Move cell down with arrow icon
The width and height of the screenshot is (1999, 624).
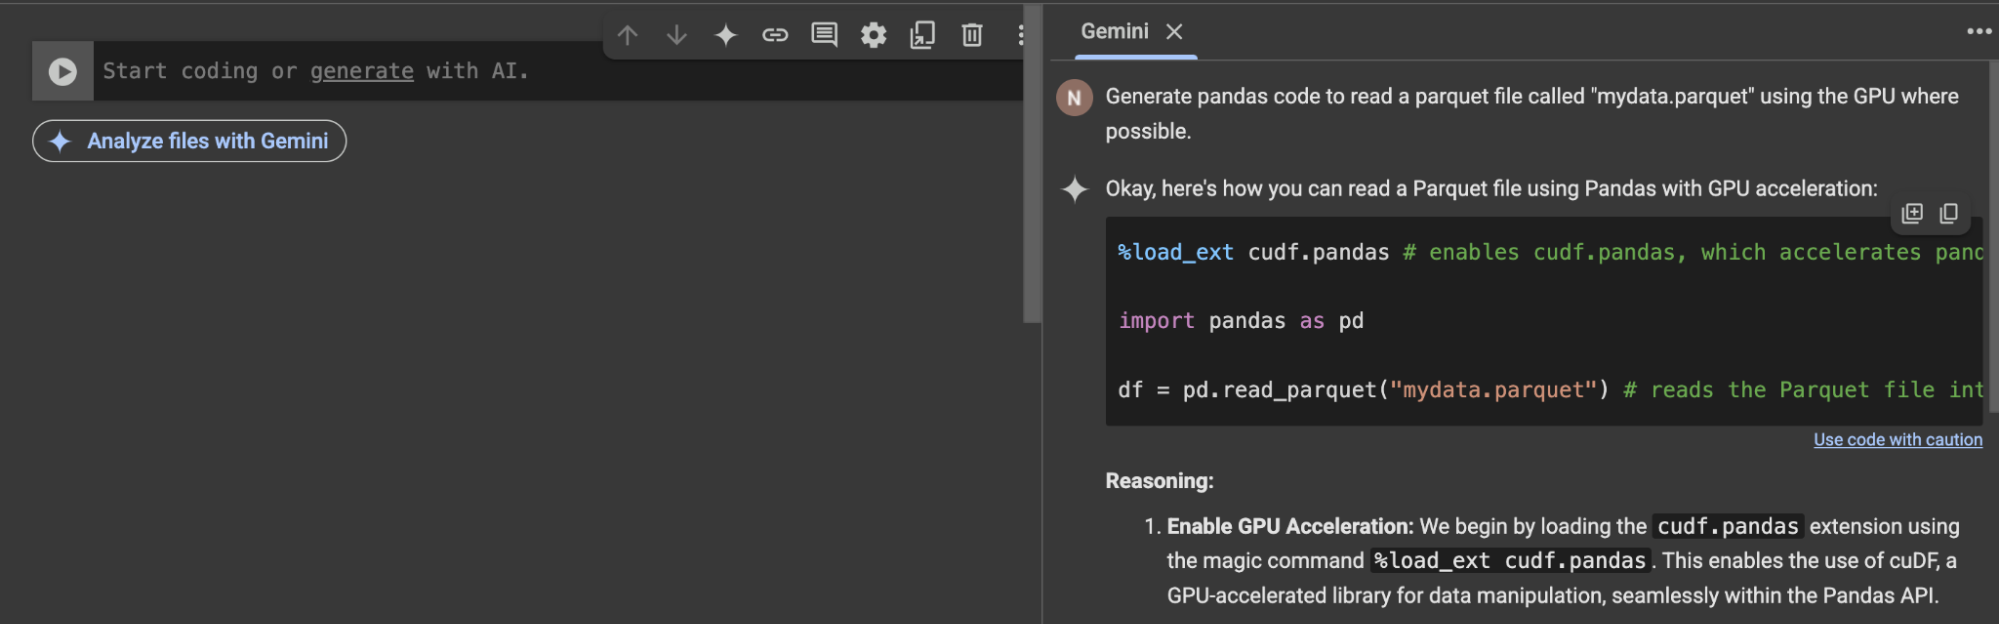pyautogui.click(x=677, y=36)
